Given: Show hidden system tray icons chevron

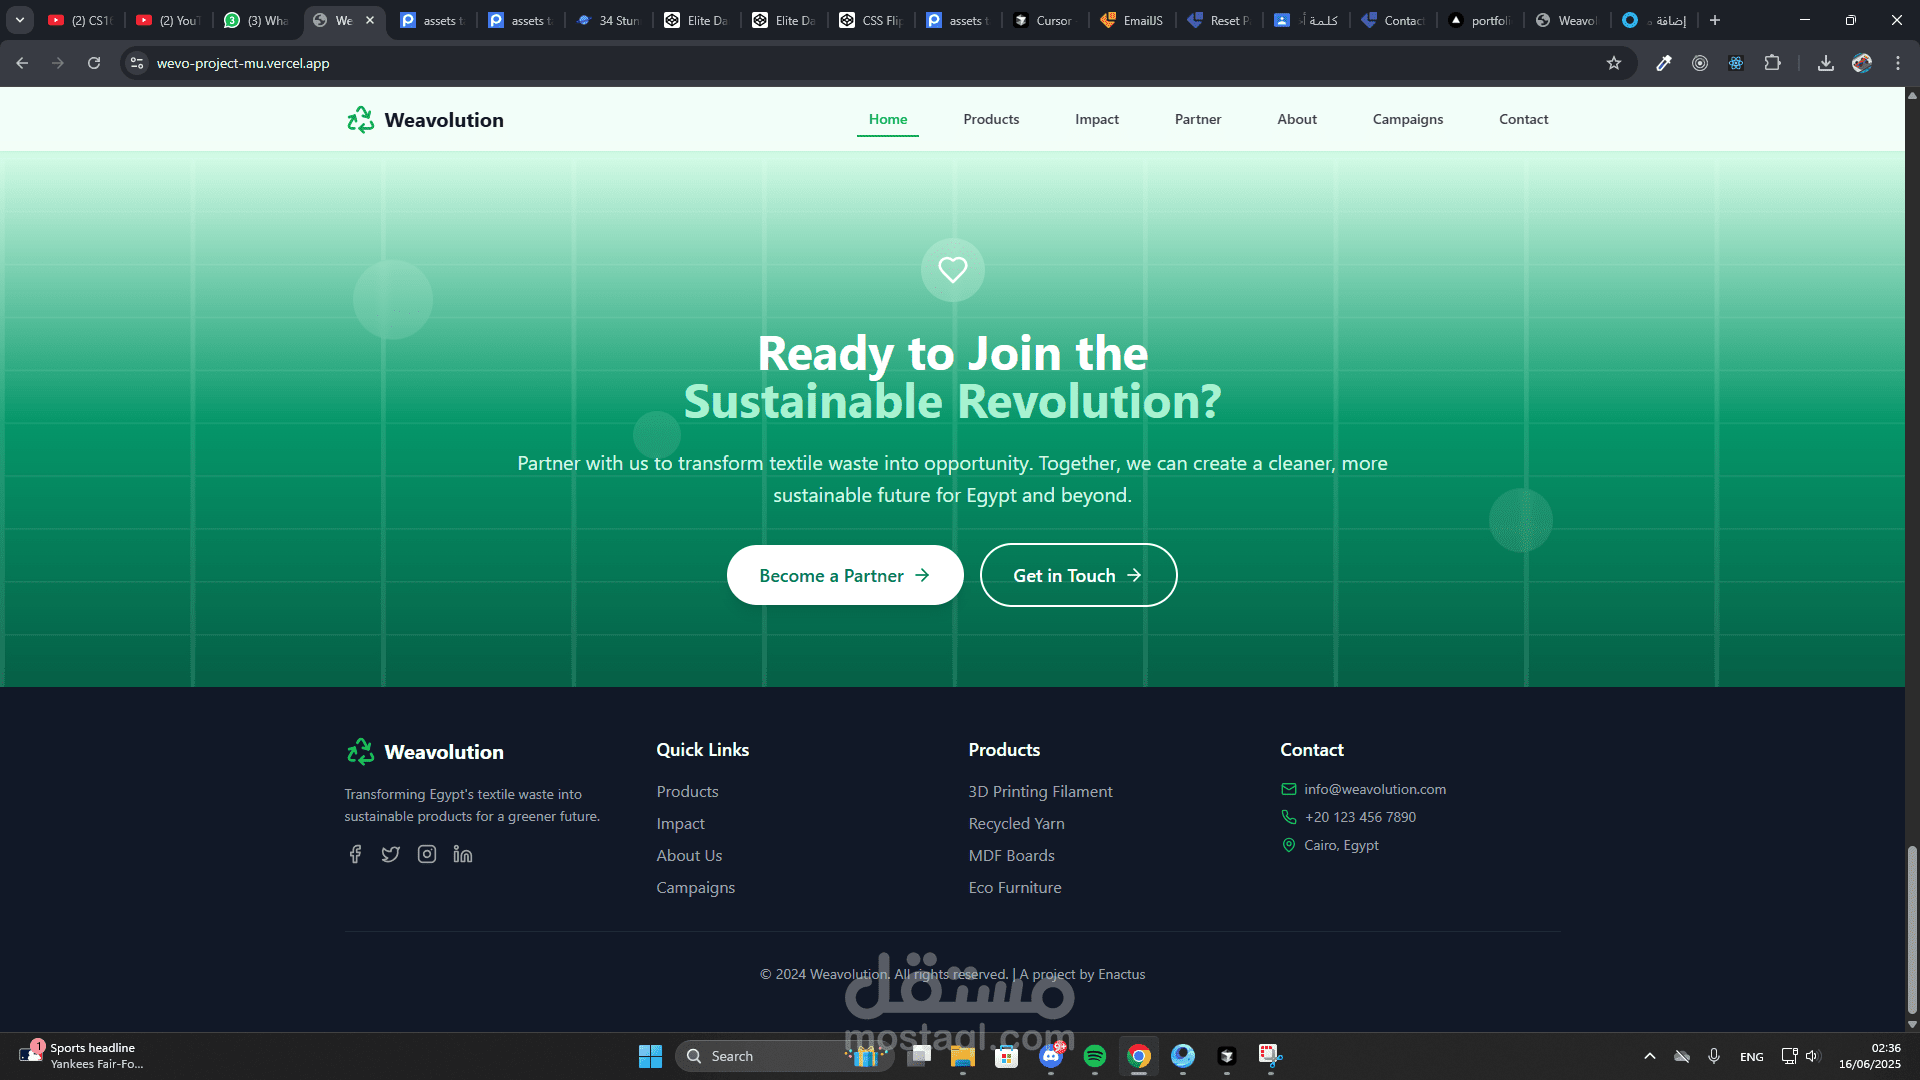Looking at the screenshot, I should click(x=1650, y=1056).
